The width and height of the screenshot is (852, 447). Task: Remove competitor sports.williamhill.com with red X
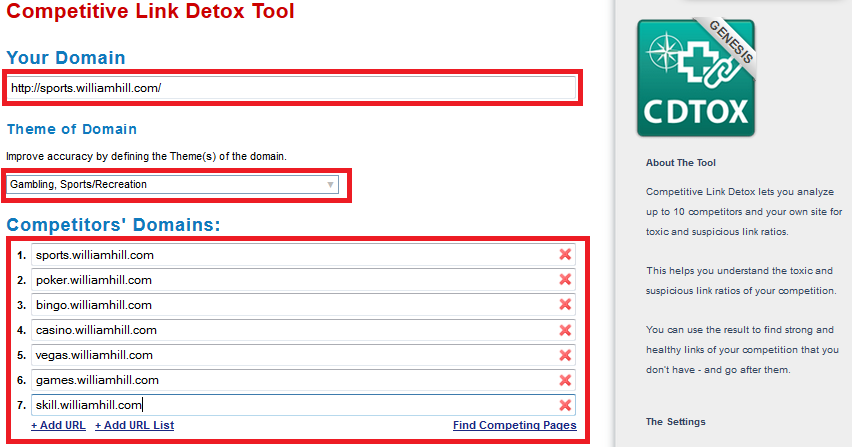pos(565,254)
